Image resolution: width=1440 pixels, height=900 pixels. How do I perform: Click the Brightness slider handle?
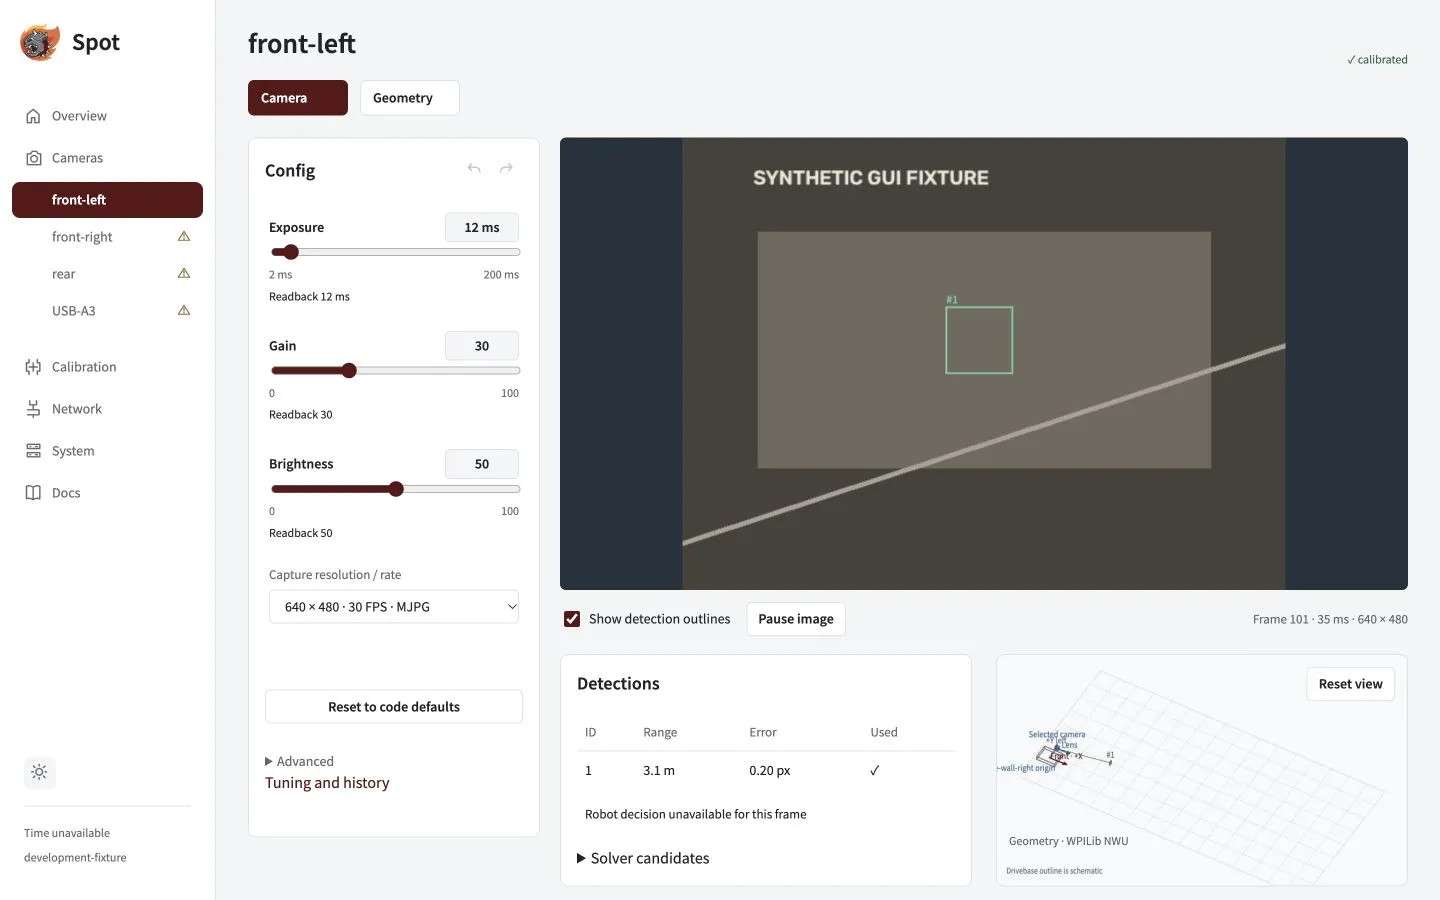pos(396,489)
